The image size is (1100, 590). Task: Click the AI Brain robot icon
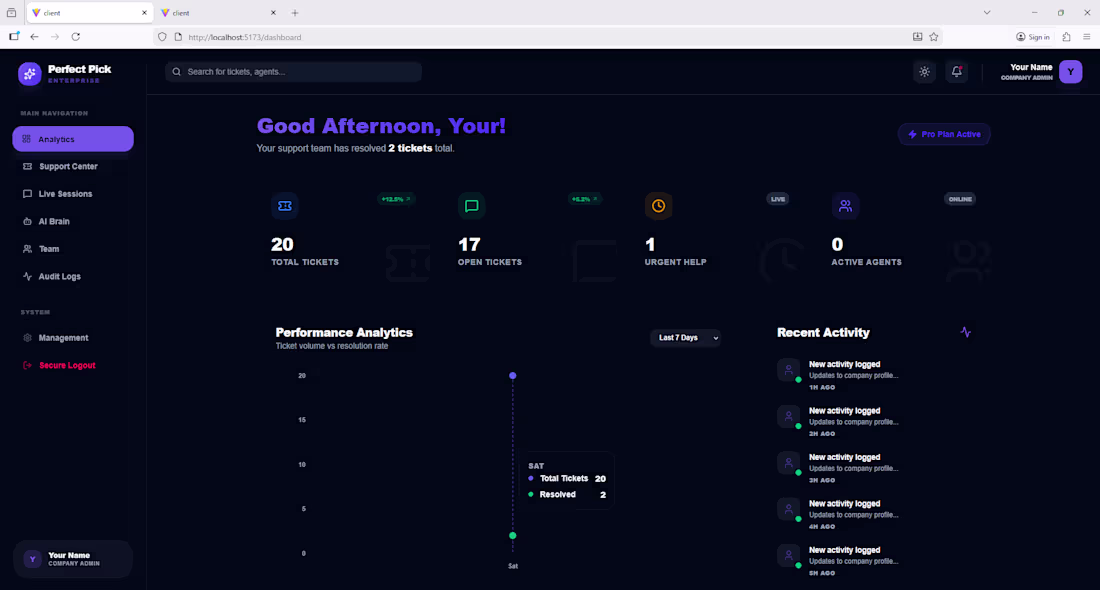point(27,221)
